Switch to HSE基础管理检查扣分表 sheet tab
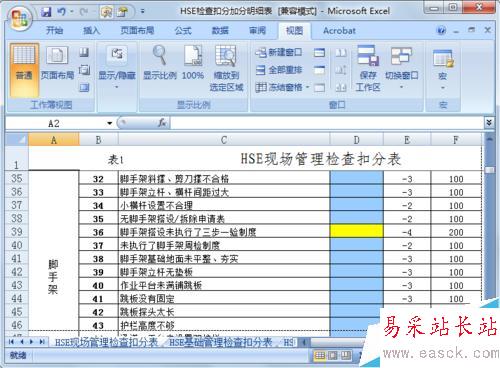This screenshot has height=368, width=500. click(220, 342)
